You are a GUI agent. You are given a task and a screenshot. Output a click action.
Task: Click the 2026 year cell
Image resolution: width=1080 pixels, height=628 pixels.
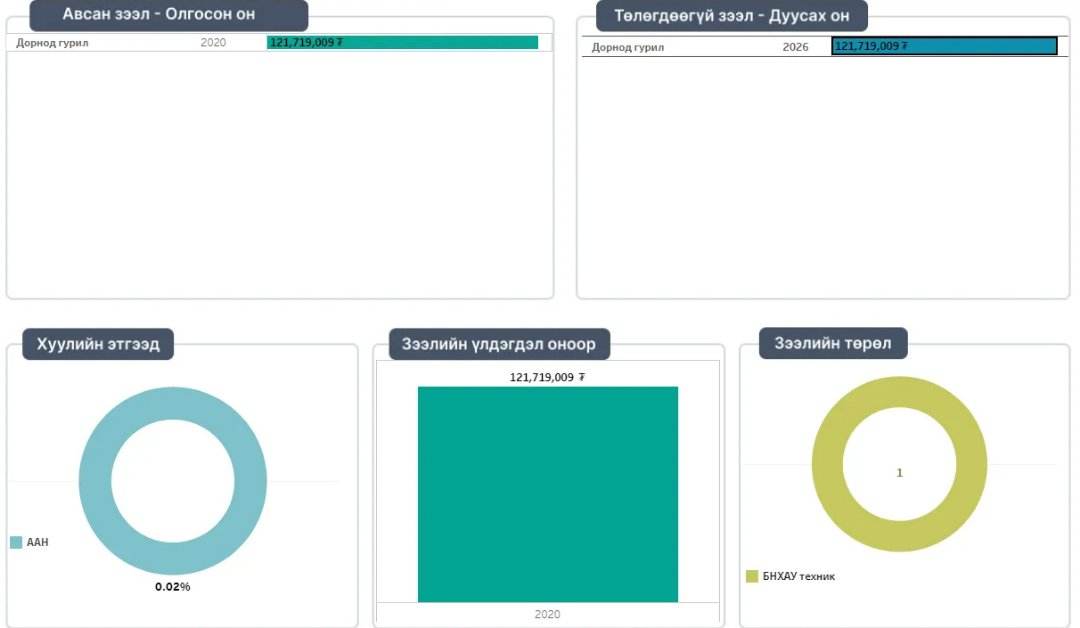(x=795, y=47)
